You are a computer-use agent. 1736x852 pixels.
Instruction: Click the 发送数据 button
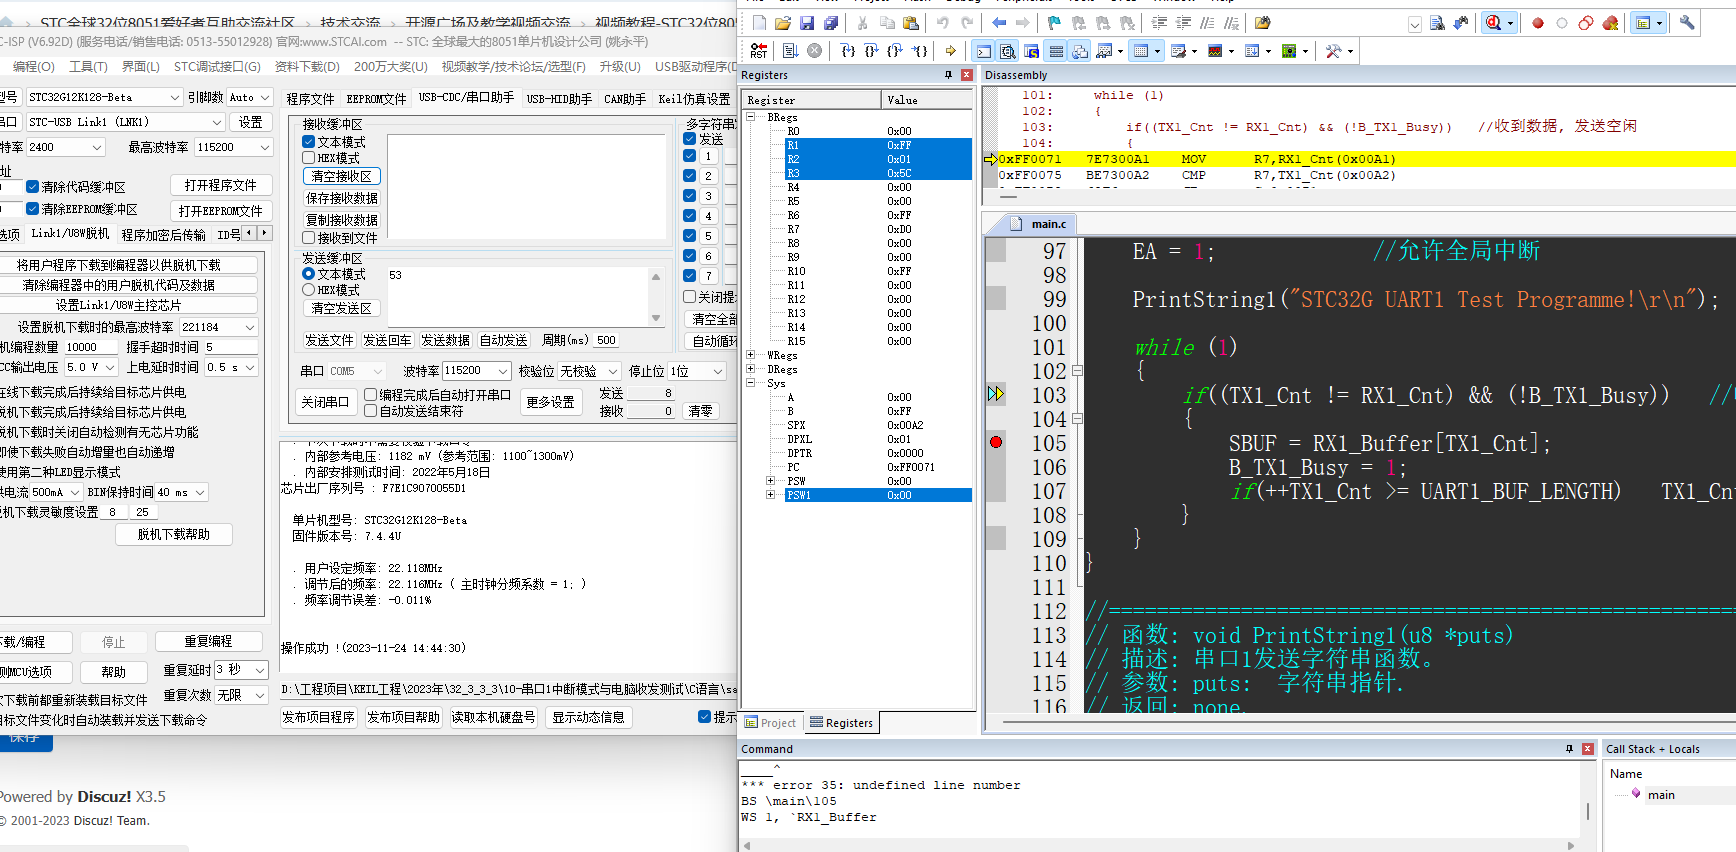445,340
